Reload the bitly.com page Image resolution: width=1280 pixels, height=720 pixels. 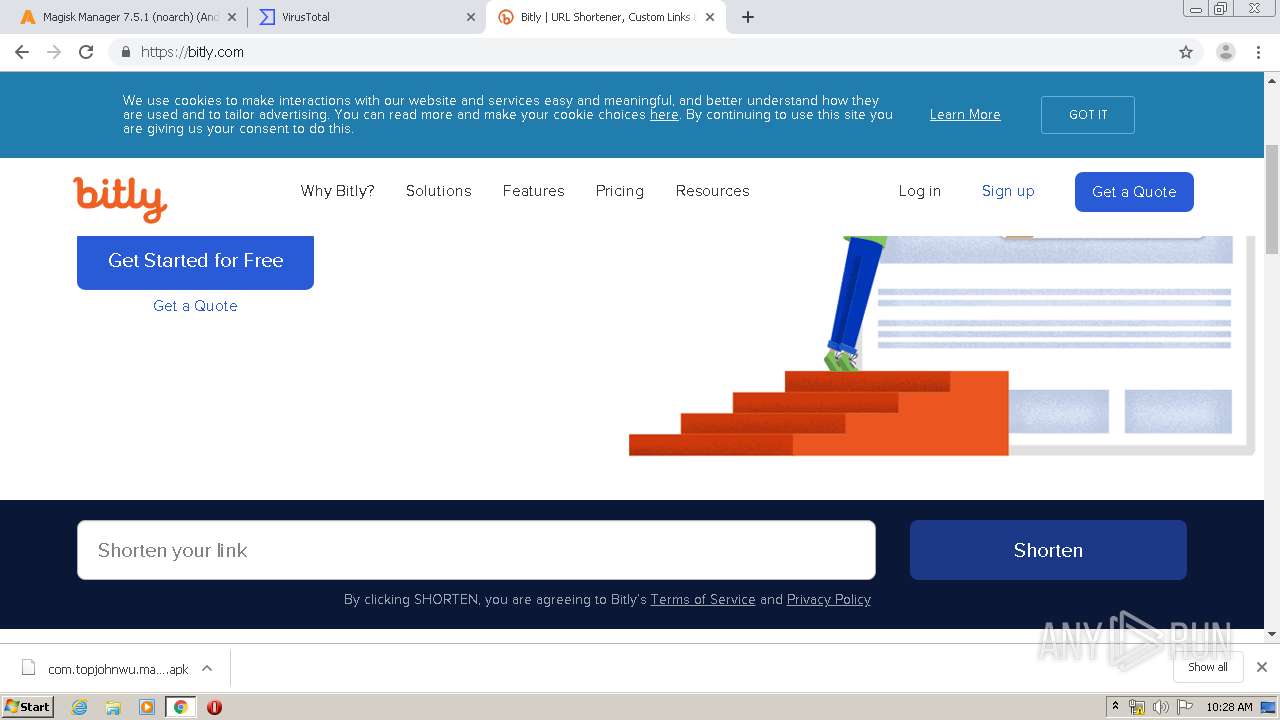[x=86, y=52]
